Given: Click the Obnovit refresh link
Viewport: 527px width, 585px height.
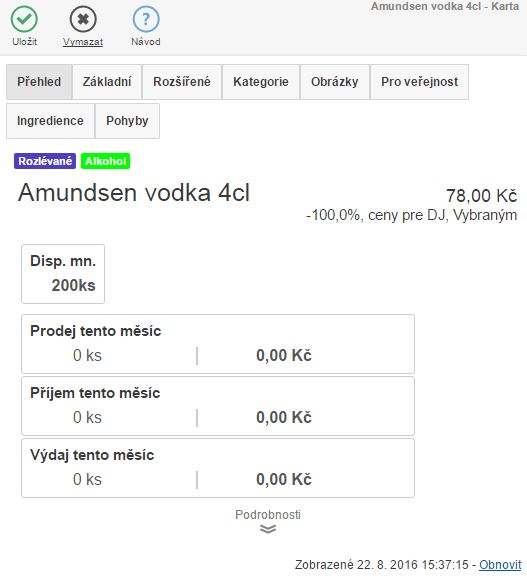Looking at the screenshot, I should point(500,564).
